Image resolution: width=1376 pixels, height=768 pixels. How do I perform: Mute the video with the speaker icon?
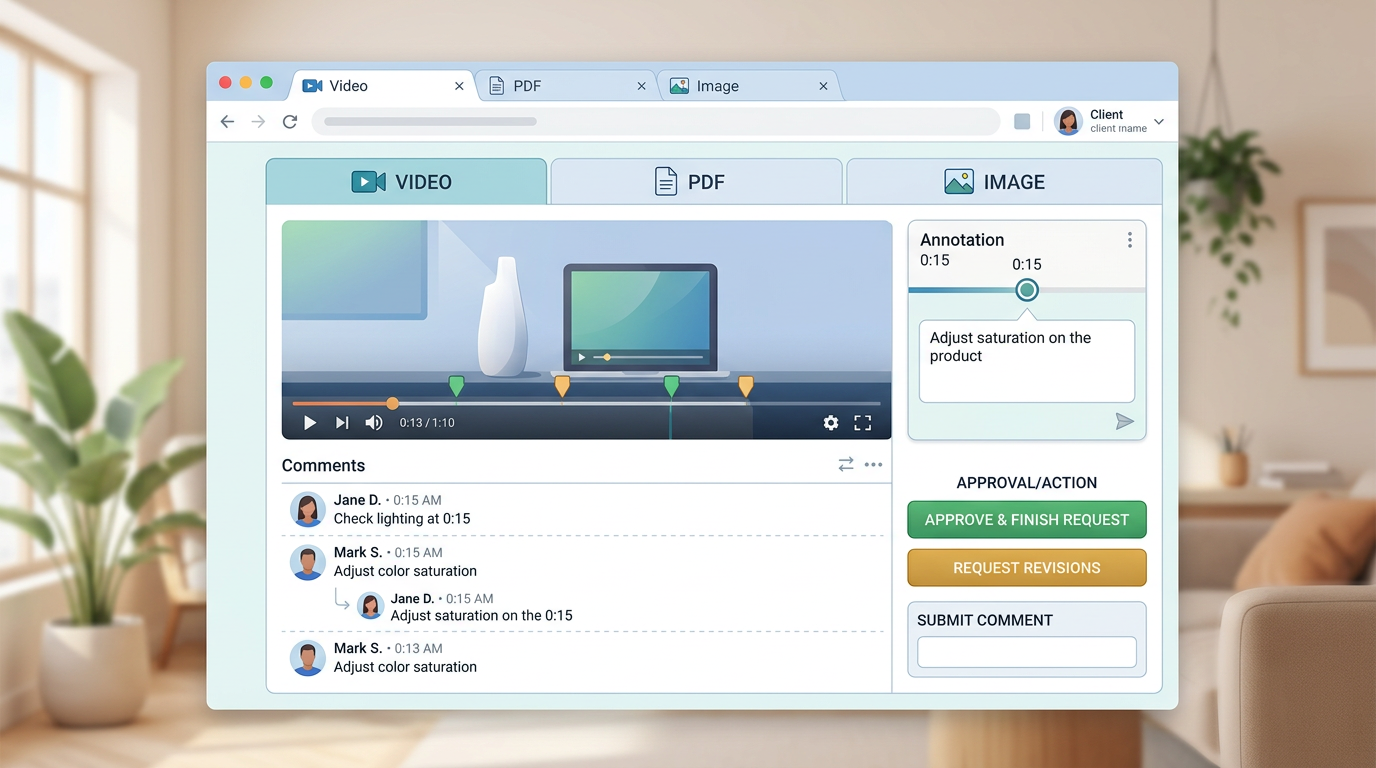[374, 423]
